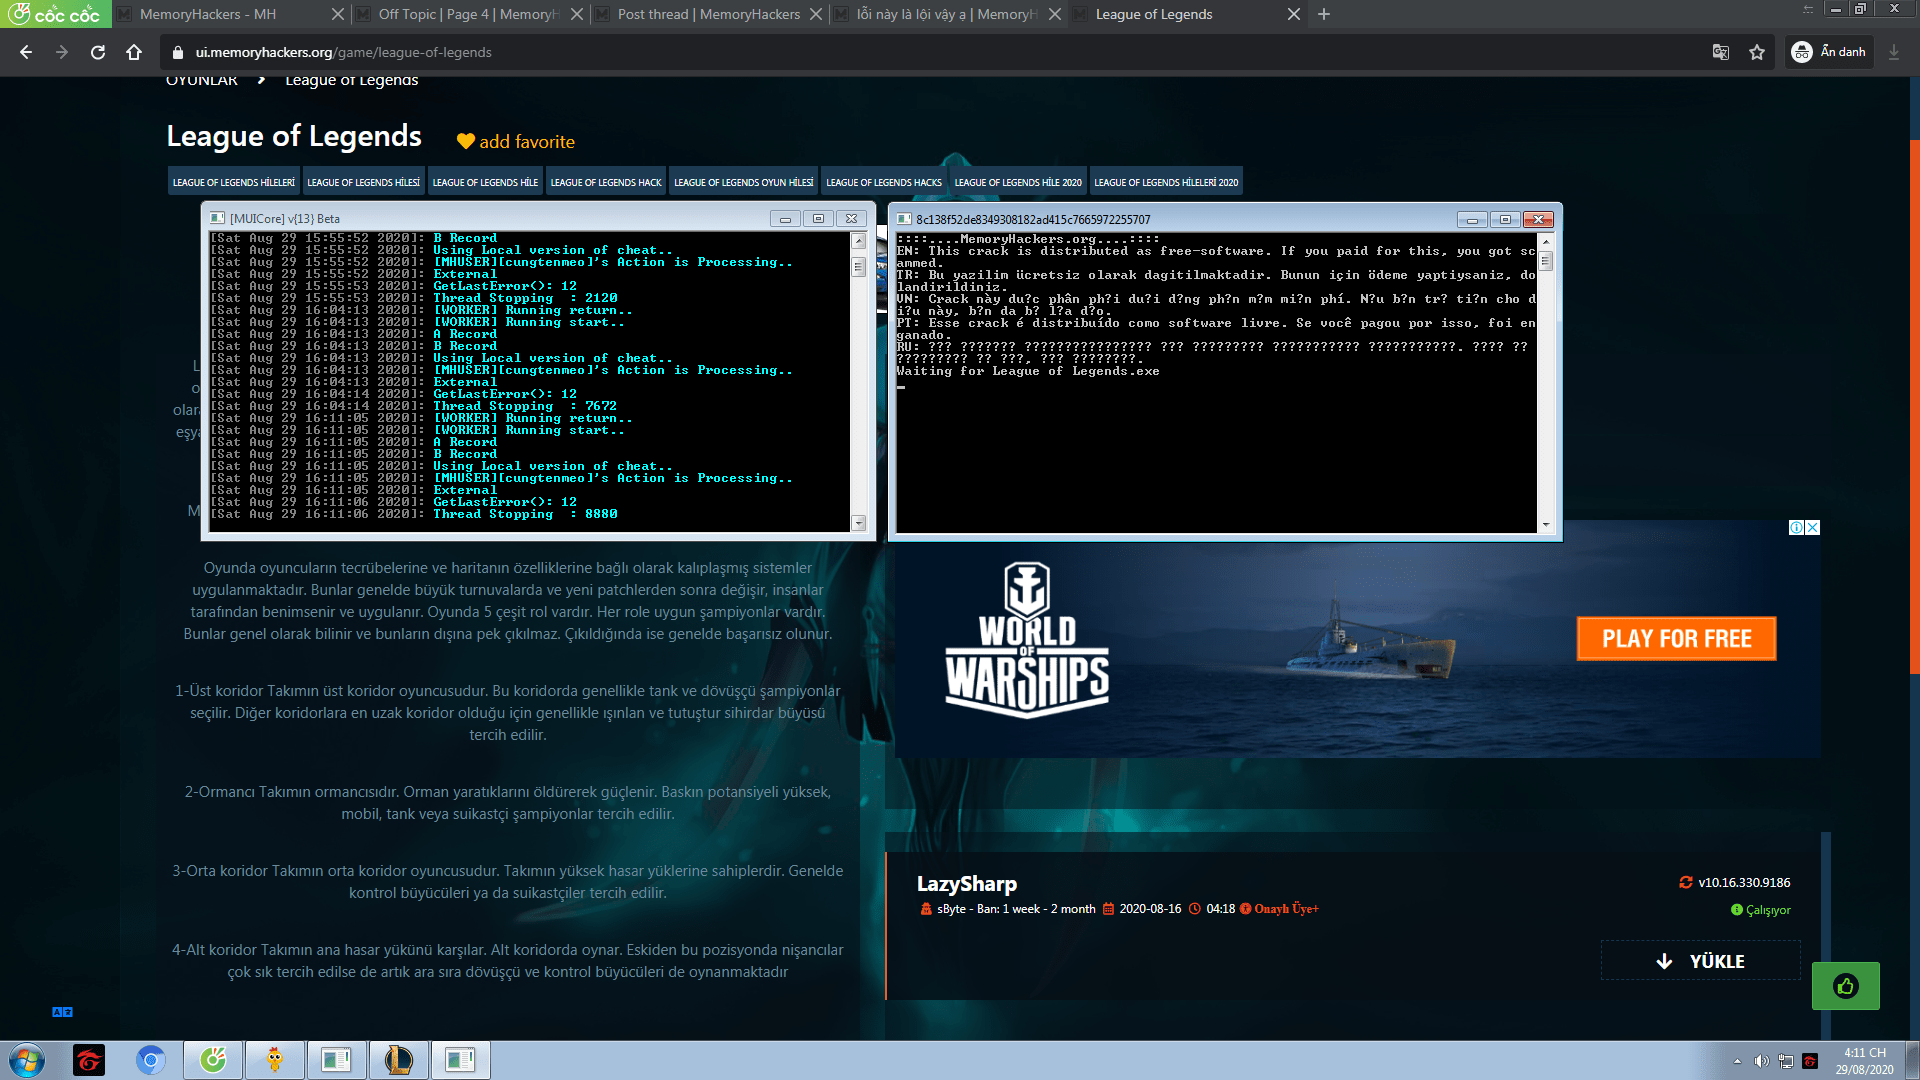Open LEAGUE OF LEGENDS OYUN HİLESİ tag
This screenshot has width=1920, height=1080.
pyautogui.click(x=744, y=182)
